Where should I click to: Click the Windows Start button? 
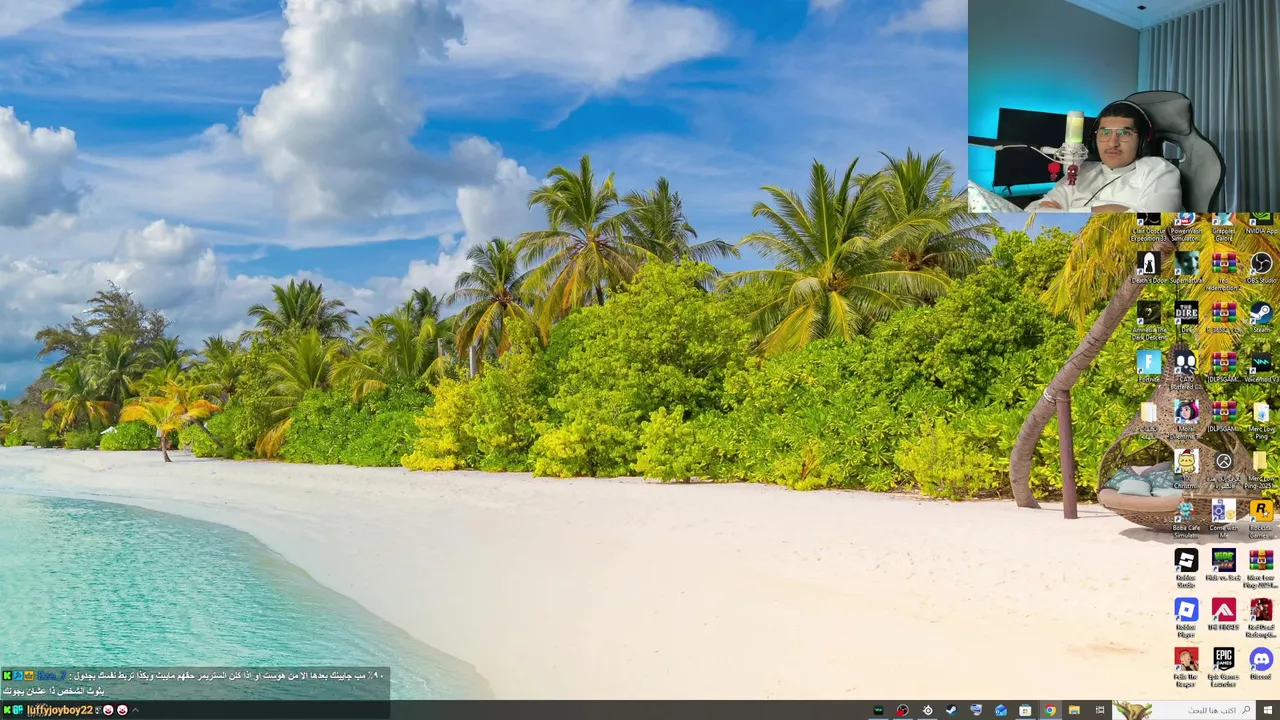pos(1268,710)
